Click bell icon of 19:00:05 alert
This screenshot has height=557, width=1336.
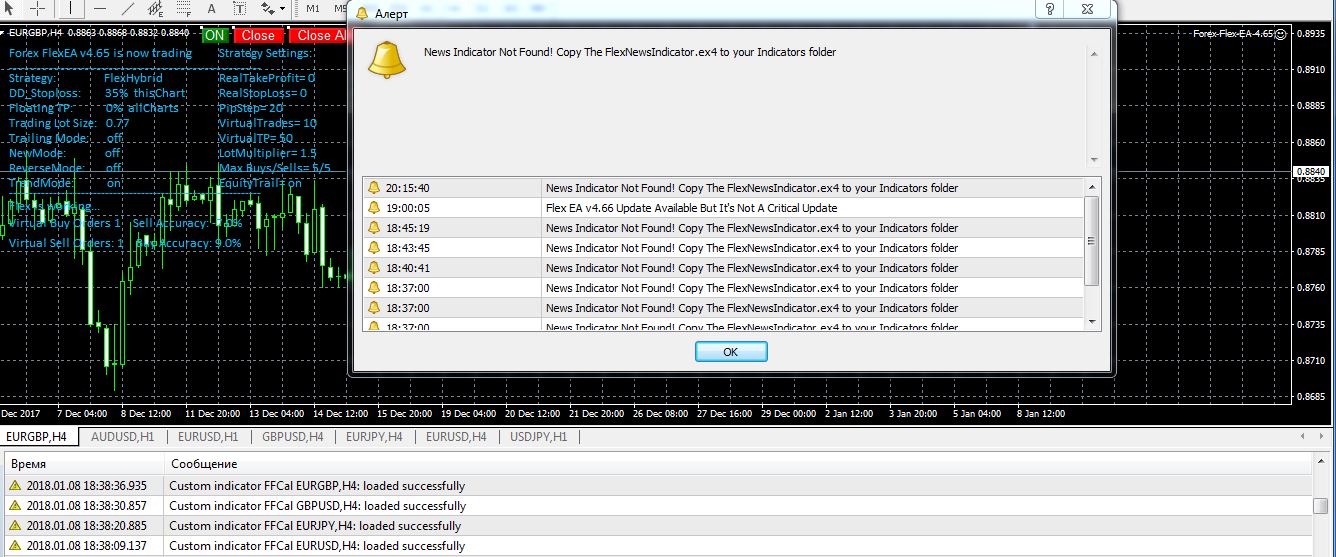[374, 208]
